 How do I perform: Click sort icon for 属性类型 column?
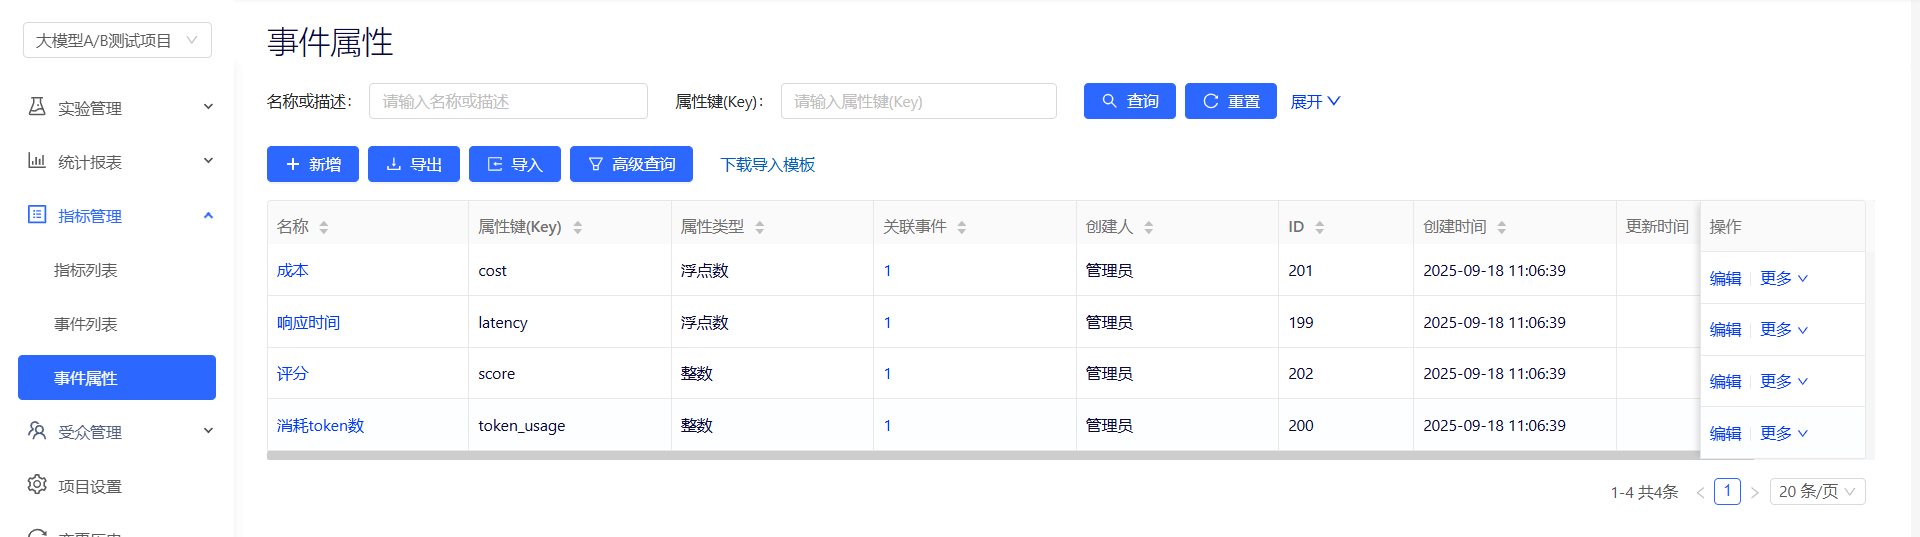[x=760, y=228]
